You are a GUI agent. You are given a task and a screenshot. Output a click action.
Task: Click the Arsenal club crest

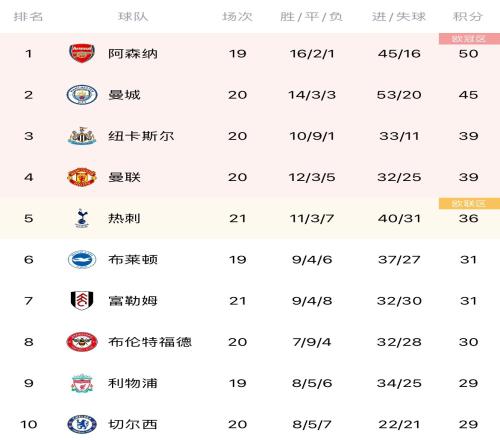point(82,53)
